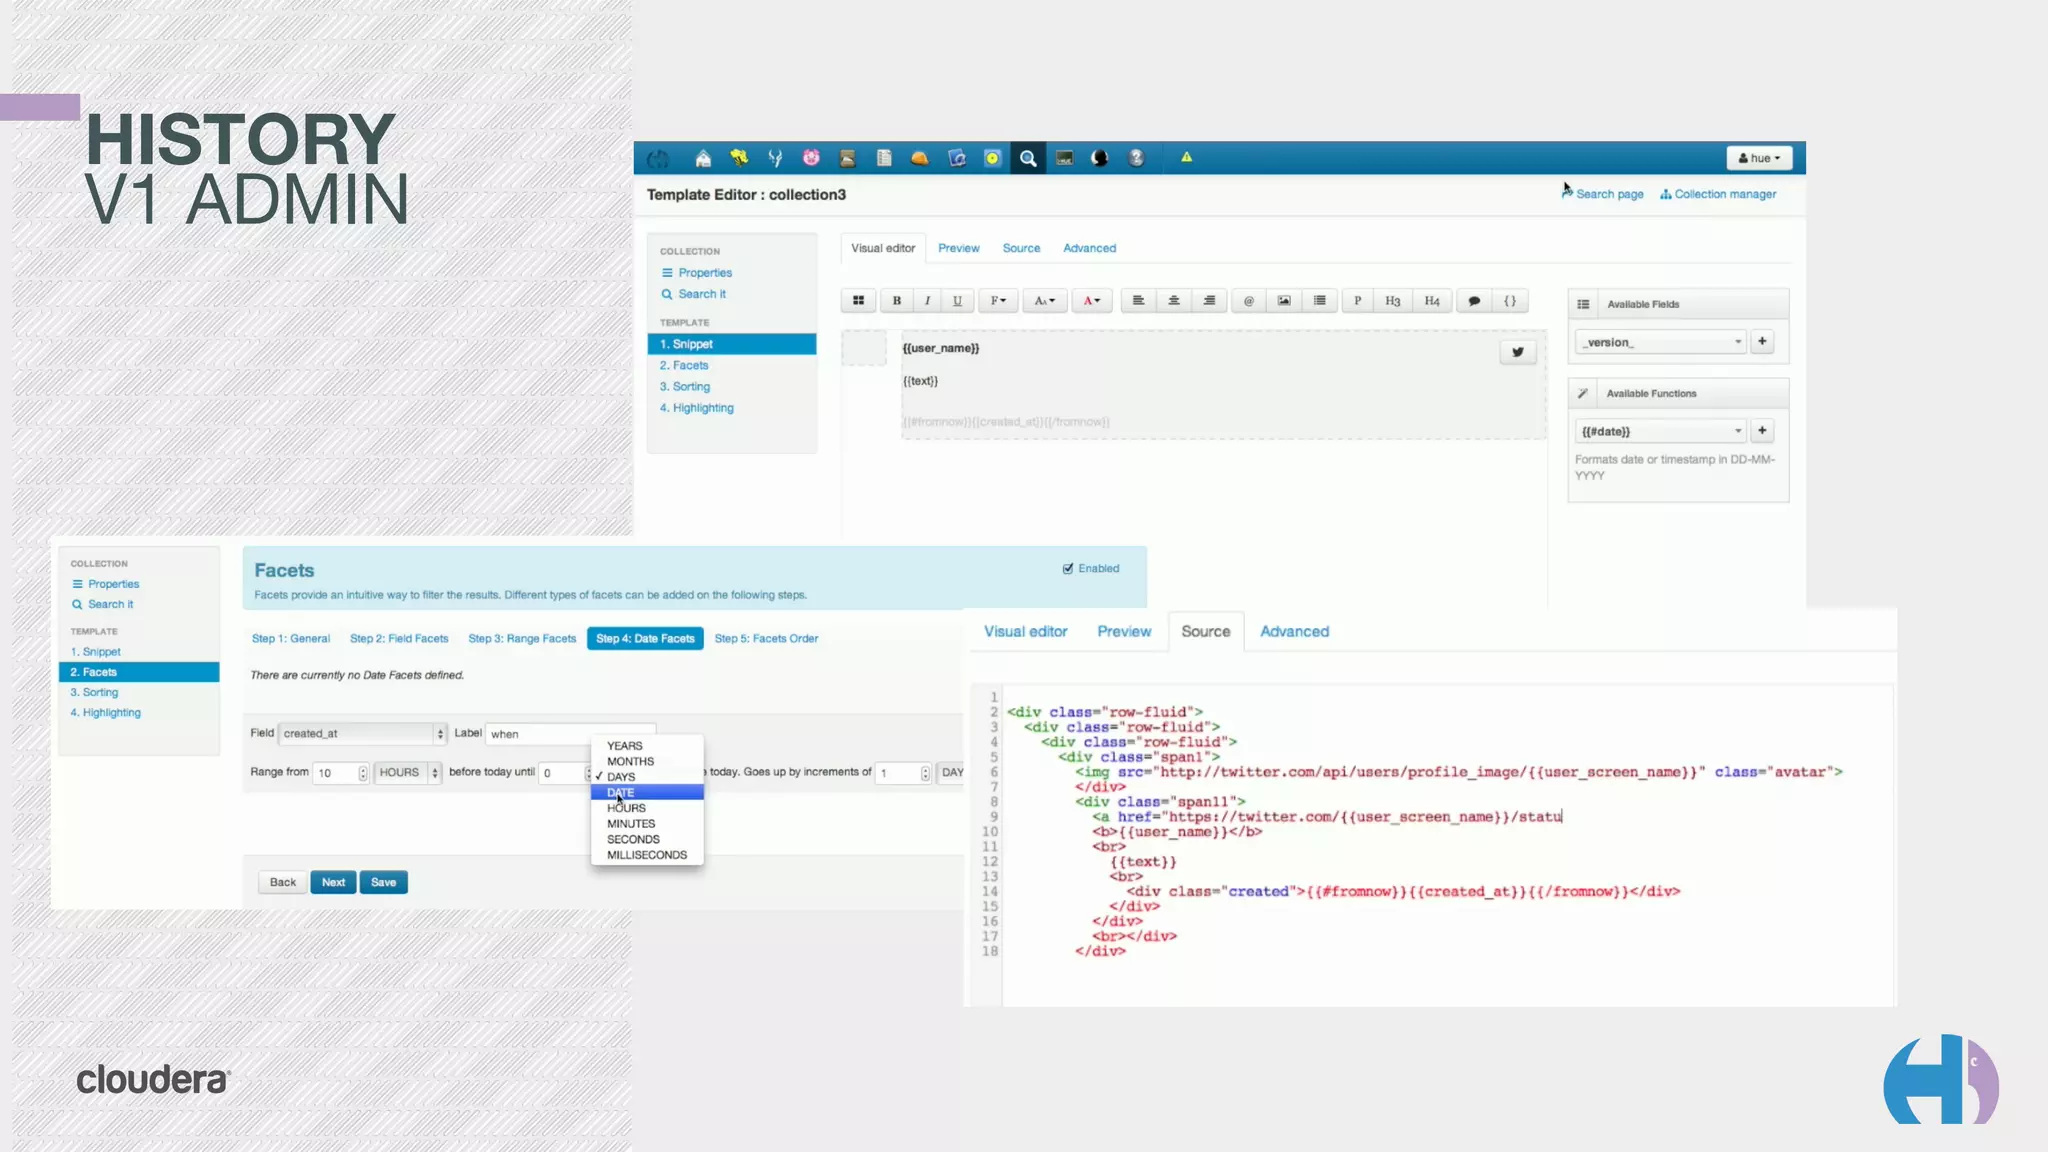Open the _version_ available fields dropdown

tap(1661, 342)
